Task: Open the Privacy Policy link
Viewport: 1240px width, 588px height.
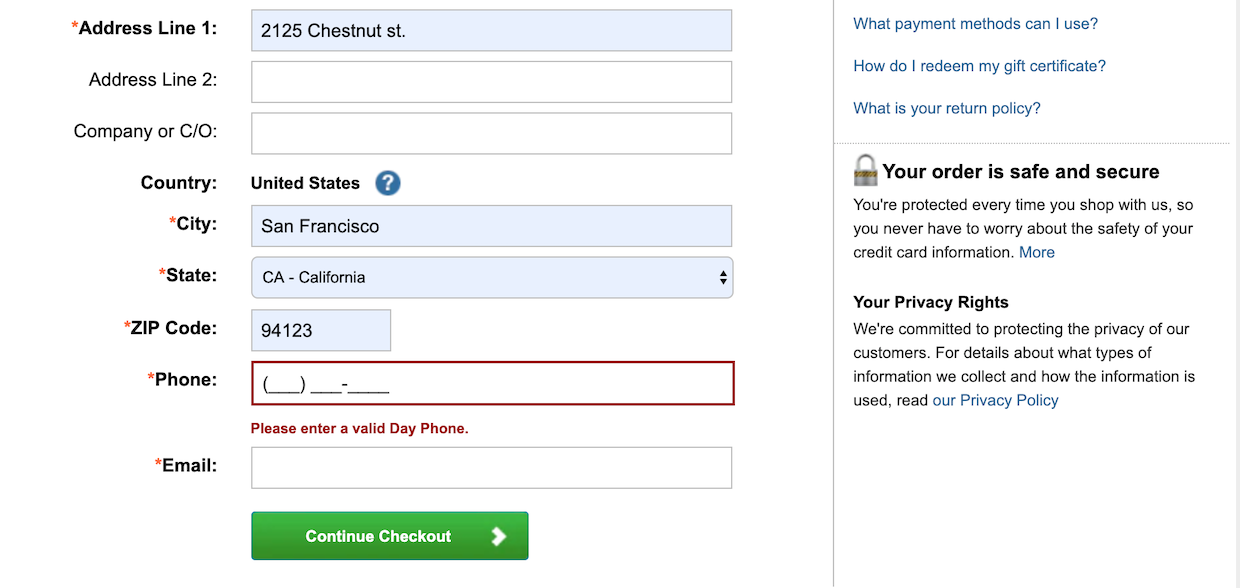Action: (995, 400)
